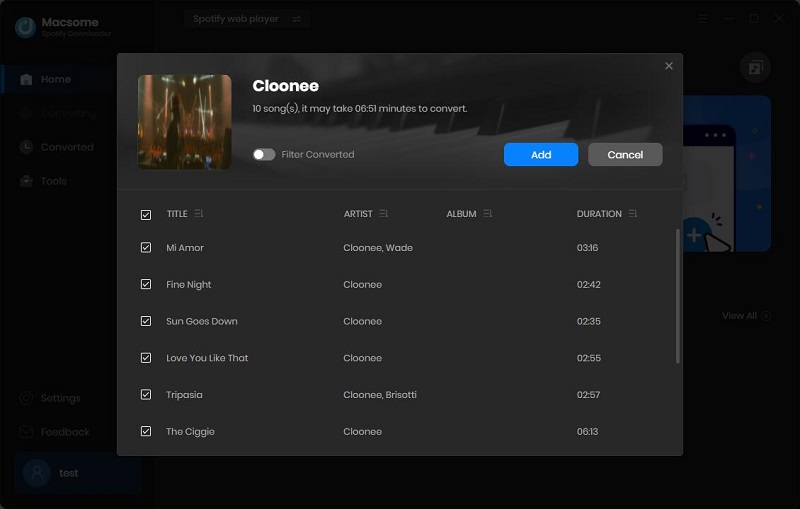Click the Tripasia song title

[184, 395]
